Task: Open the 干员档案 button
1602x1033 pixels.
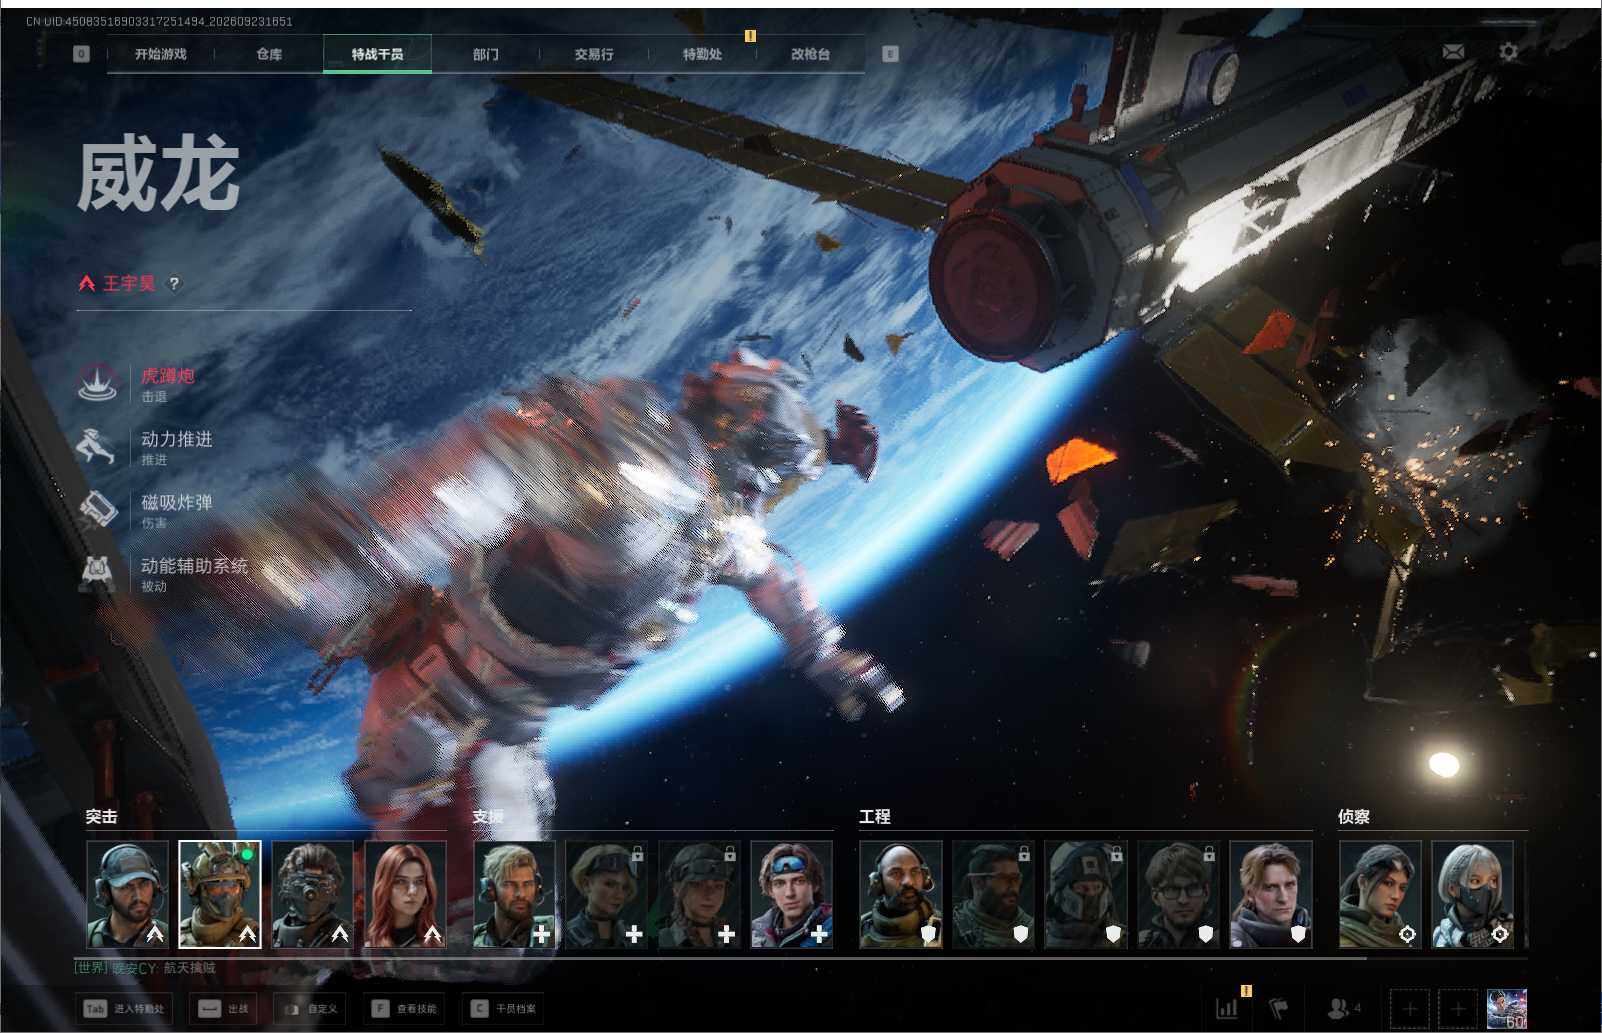Action: (503, 1008)
